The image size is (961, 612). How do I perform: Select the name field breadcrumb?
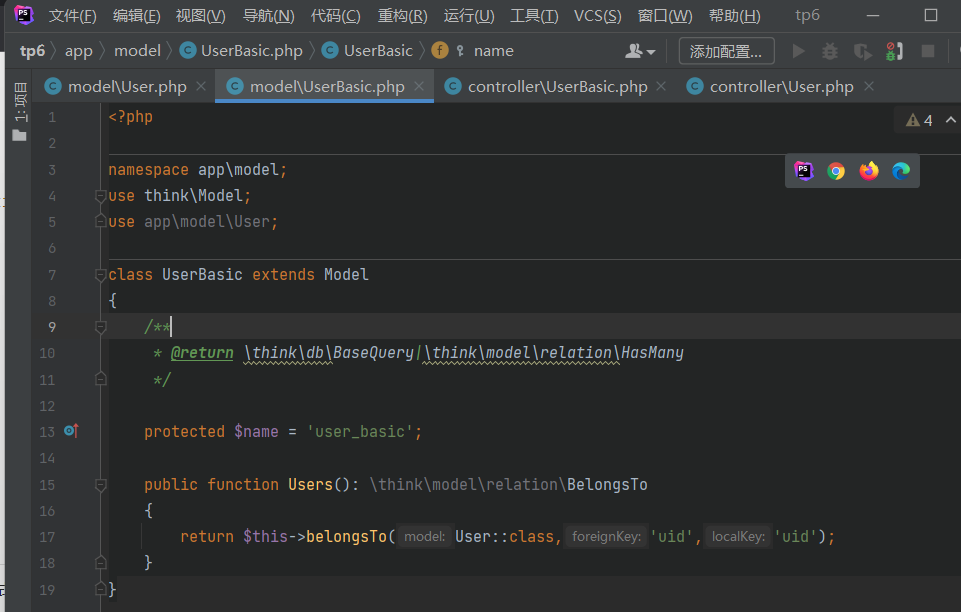[473, 51]
